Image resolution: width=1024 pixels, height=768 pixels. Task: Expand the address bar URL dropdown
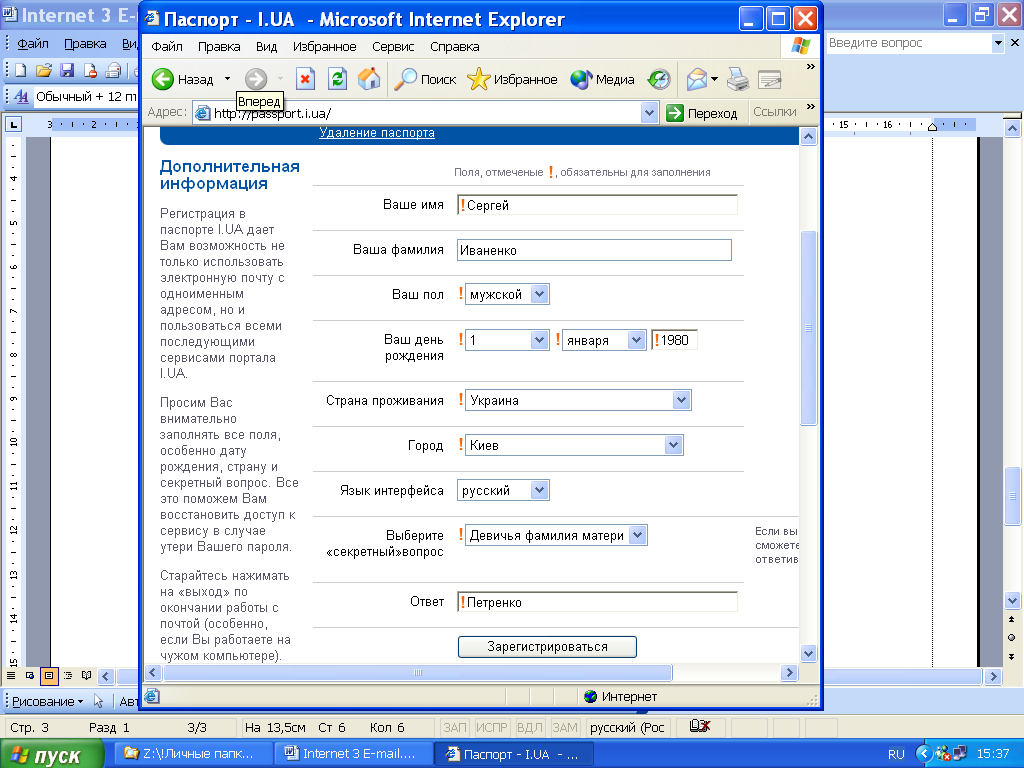click(649, 113)
